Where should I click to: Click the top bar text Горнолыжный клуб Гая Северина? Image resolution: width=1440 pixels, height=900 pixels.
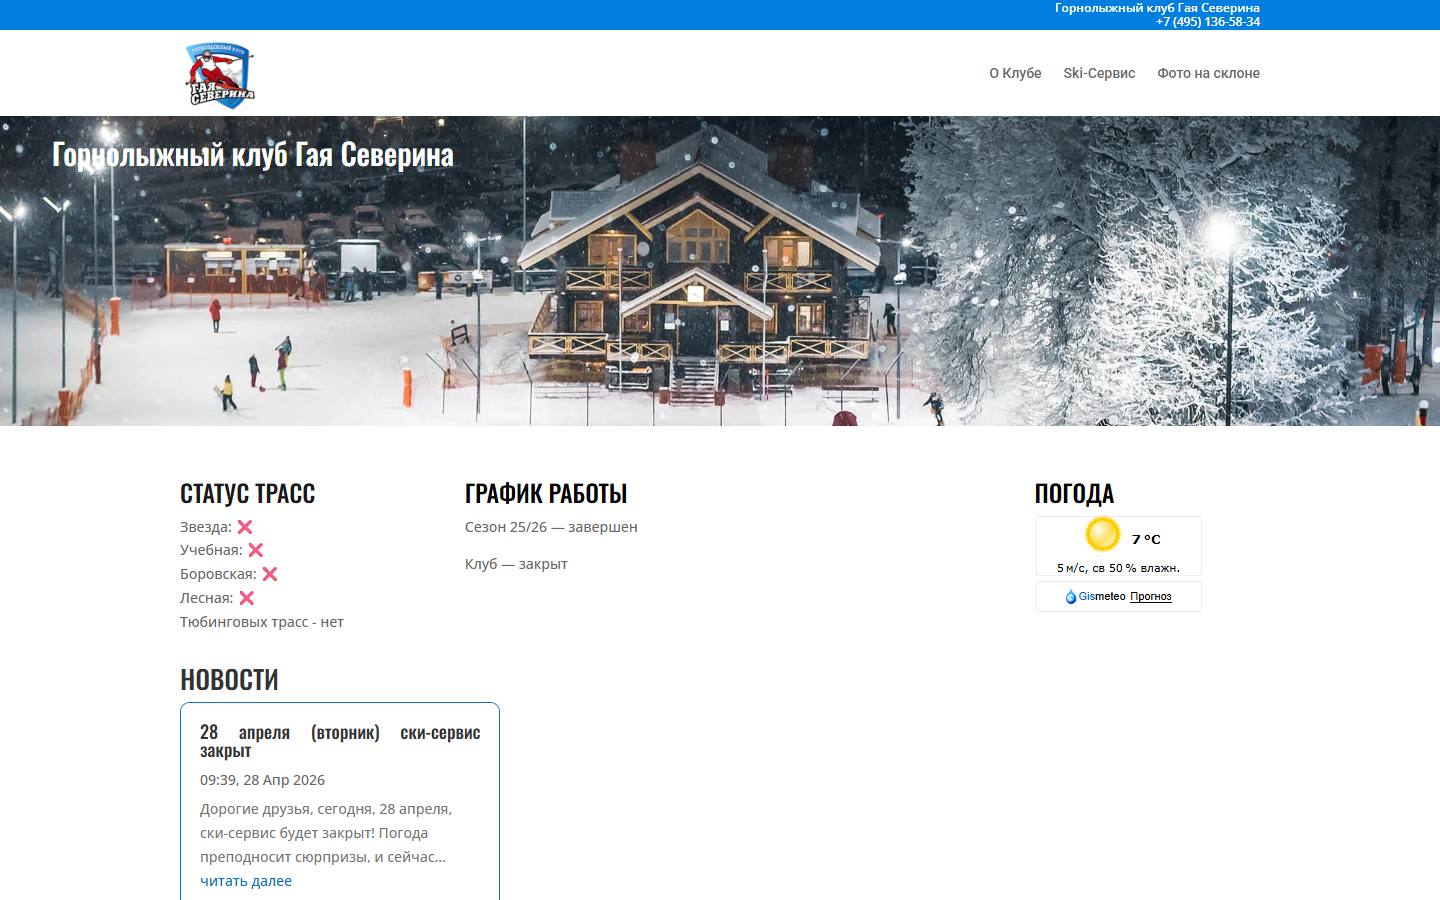(x=1157, y=8)
